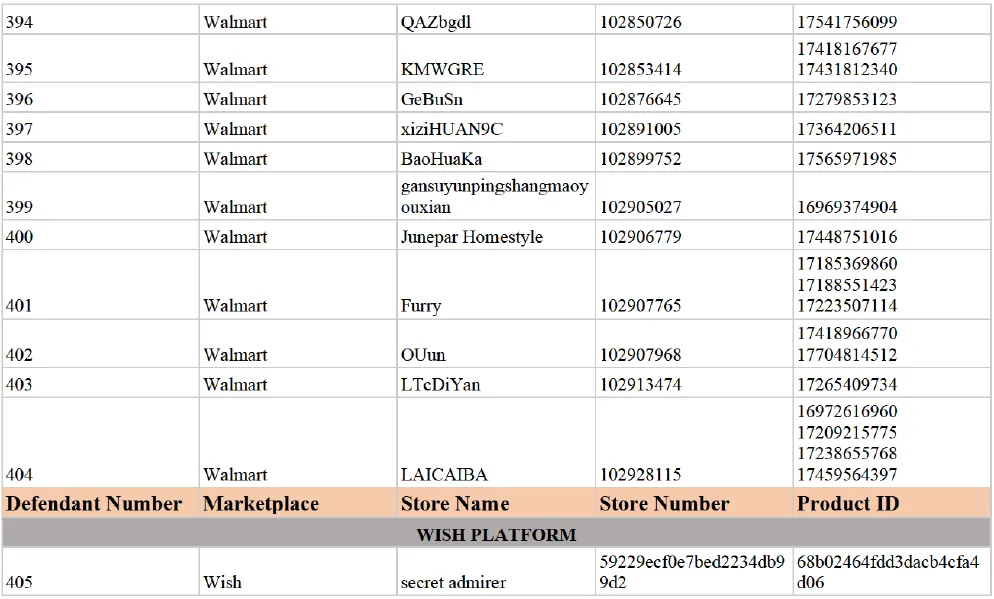Screen dimensions: 994x599
Task: Select defendant number 397
Action: tap(19, 129)
